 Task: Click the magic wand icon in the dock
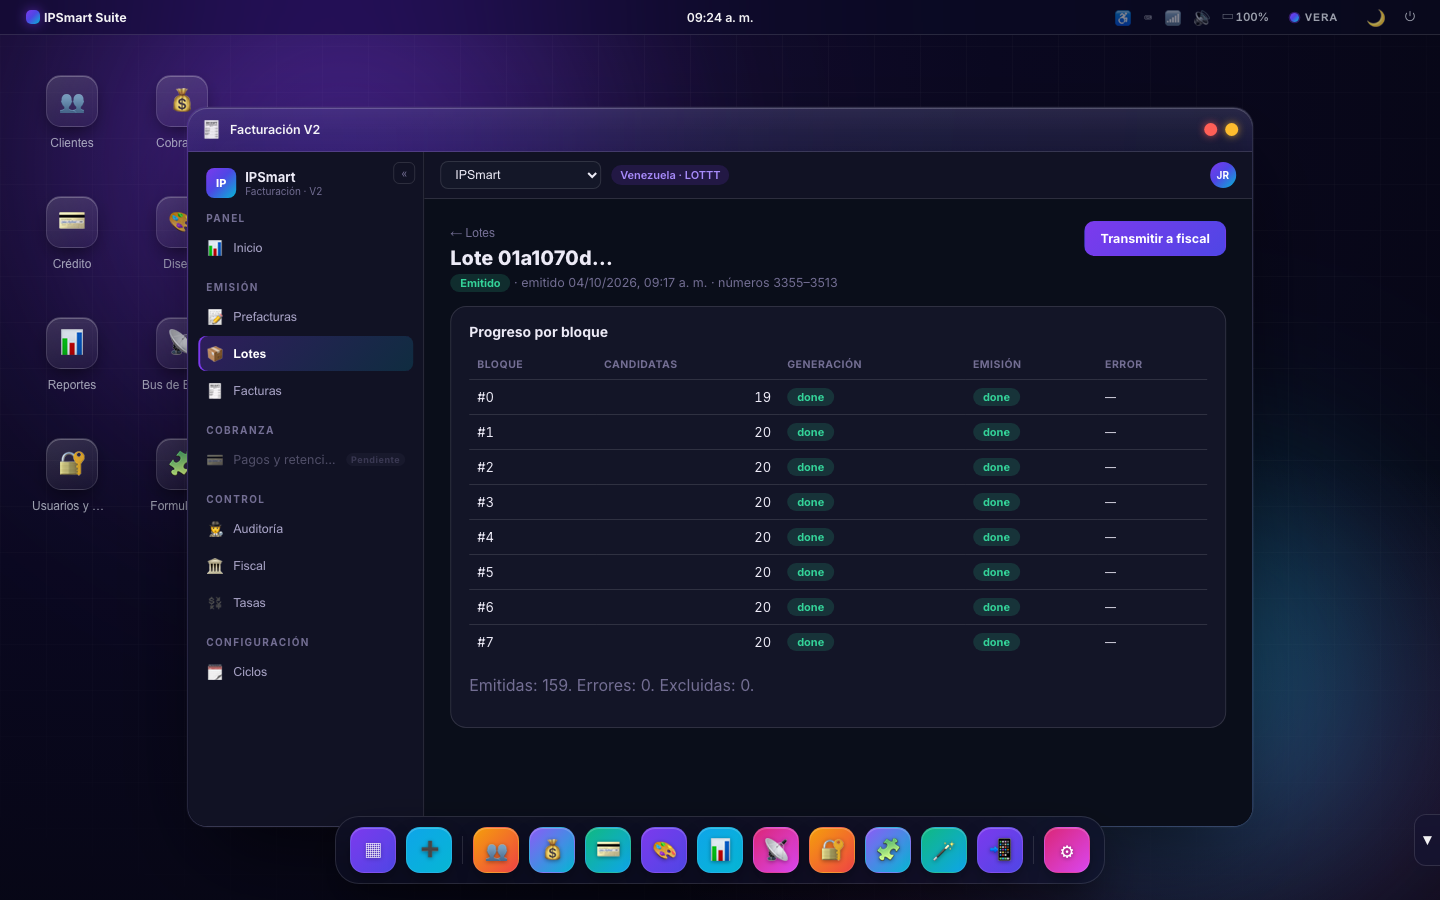(944, 850)
